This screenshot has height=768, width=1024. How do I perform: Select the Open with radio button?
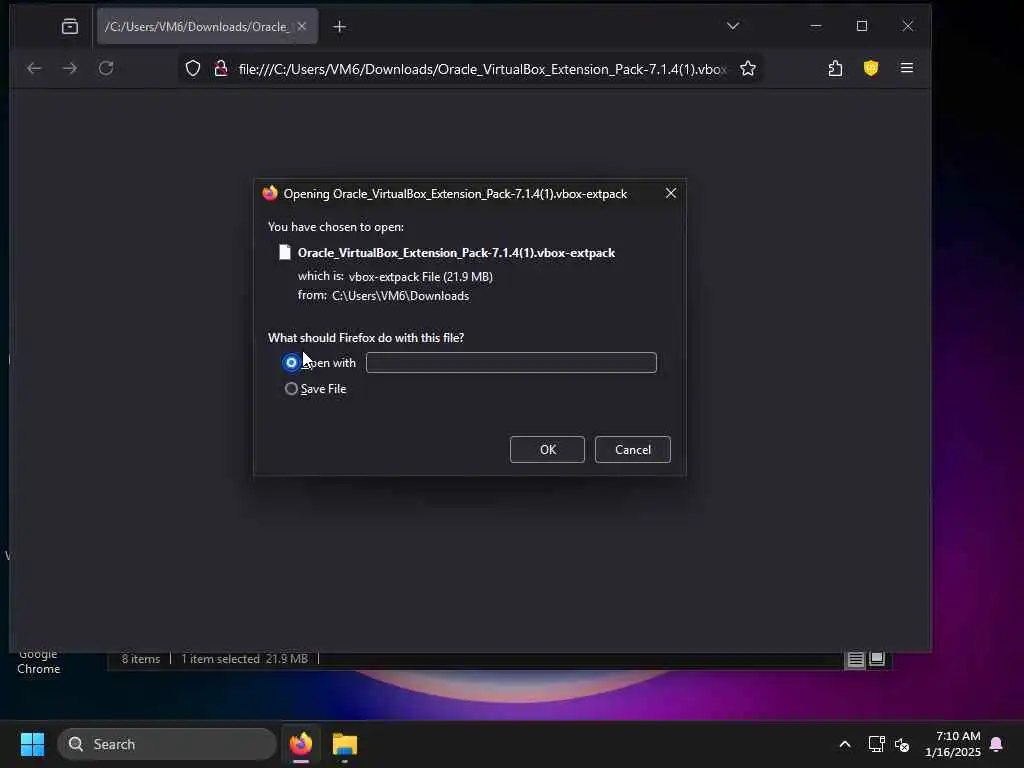pyautogui.click(x=291, y=362)
